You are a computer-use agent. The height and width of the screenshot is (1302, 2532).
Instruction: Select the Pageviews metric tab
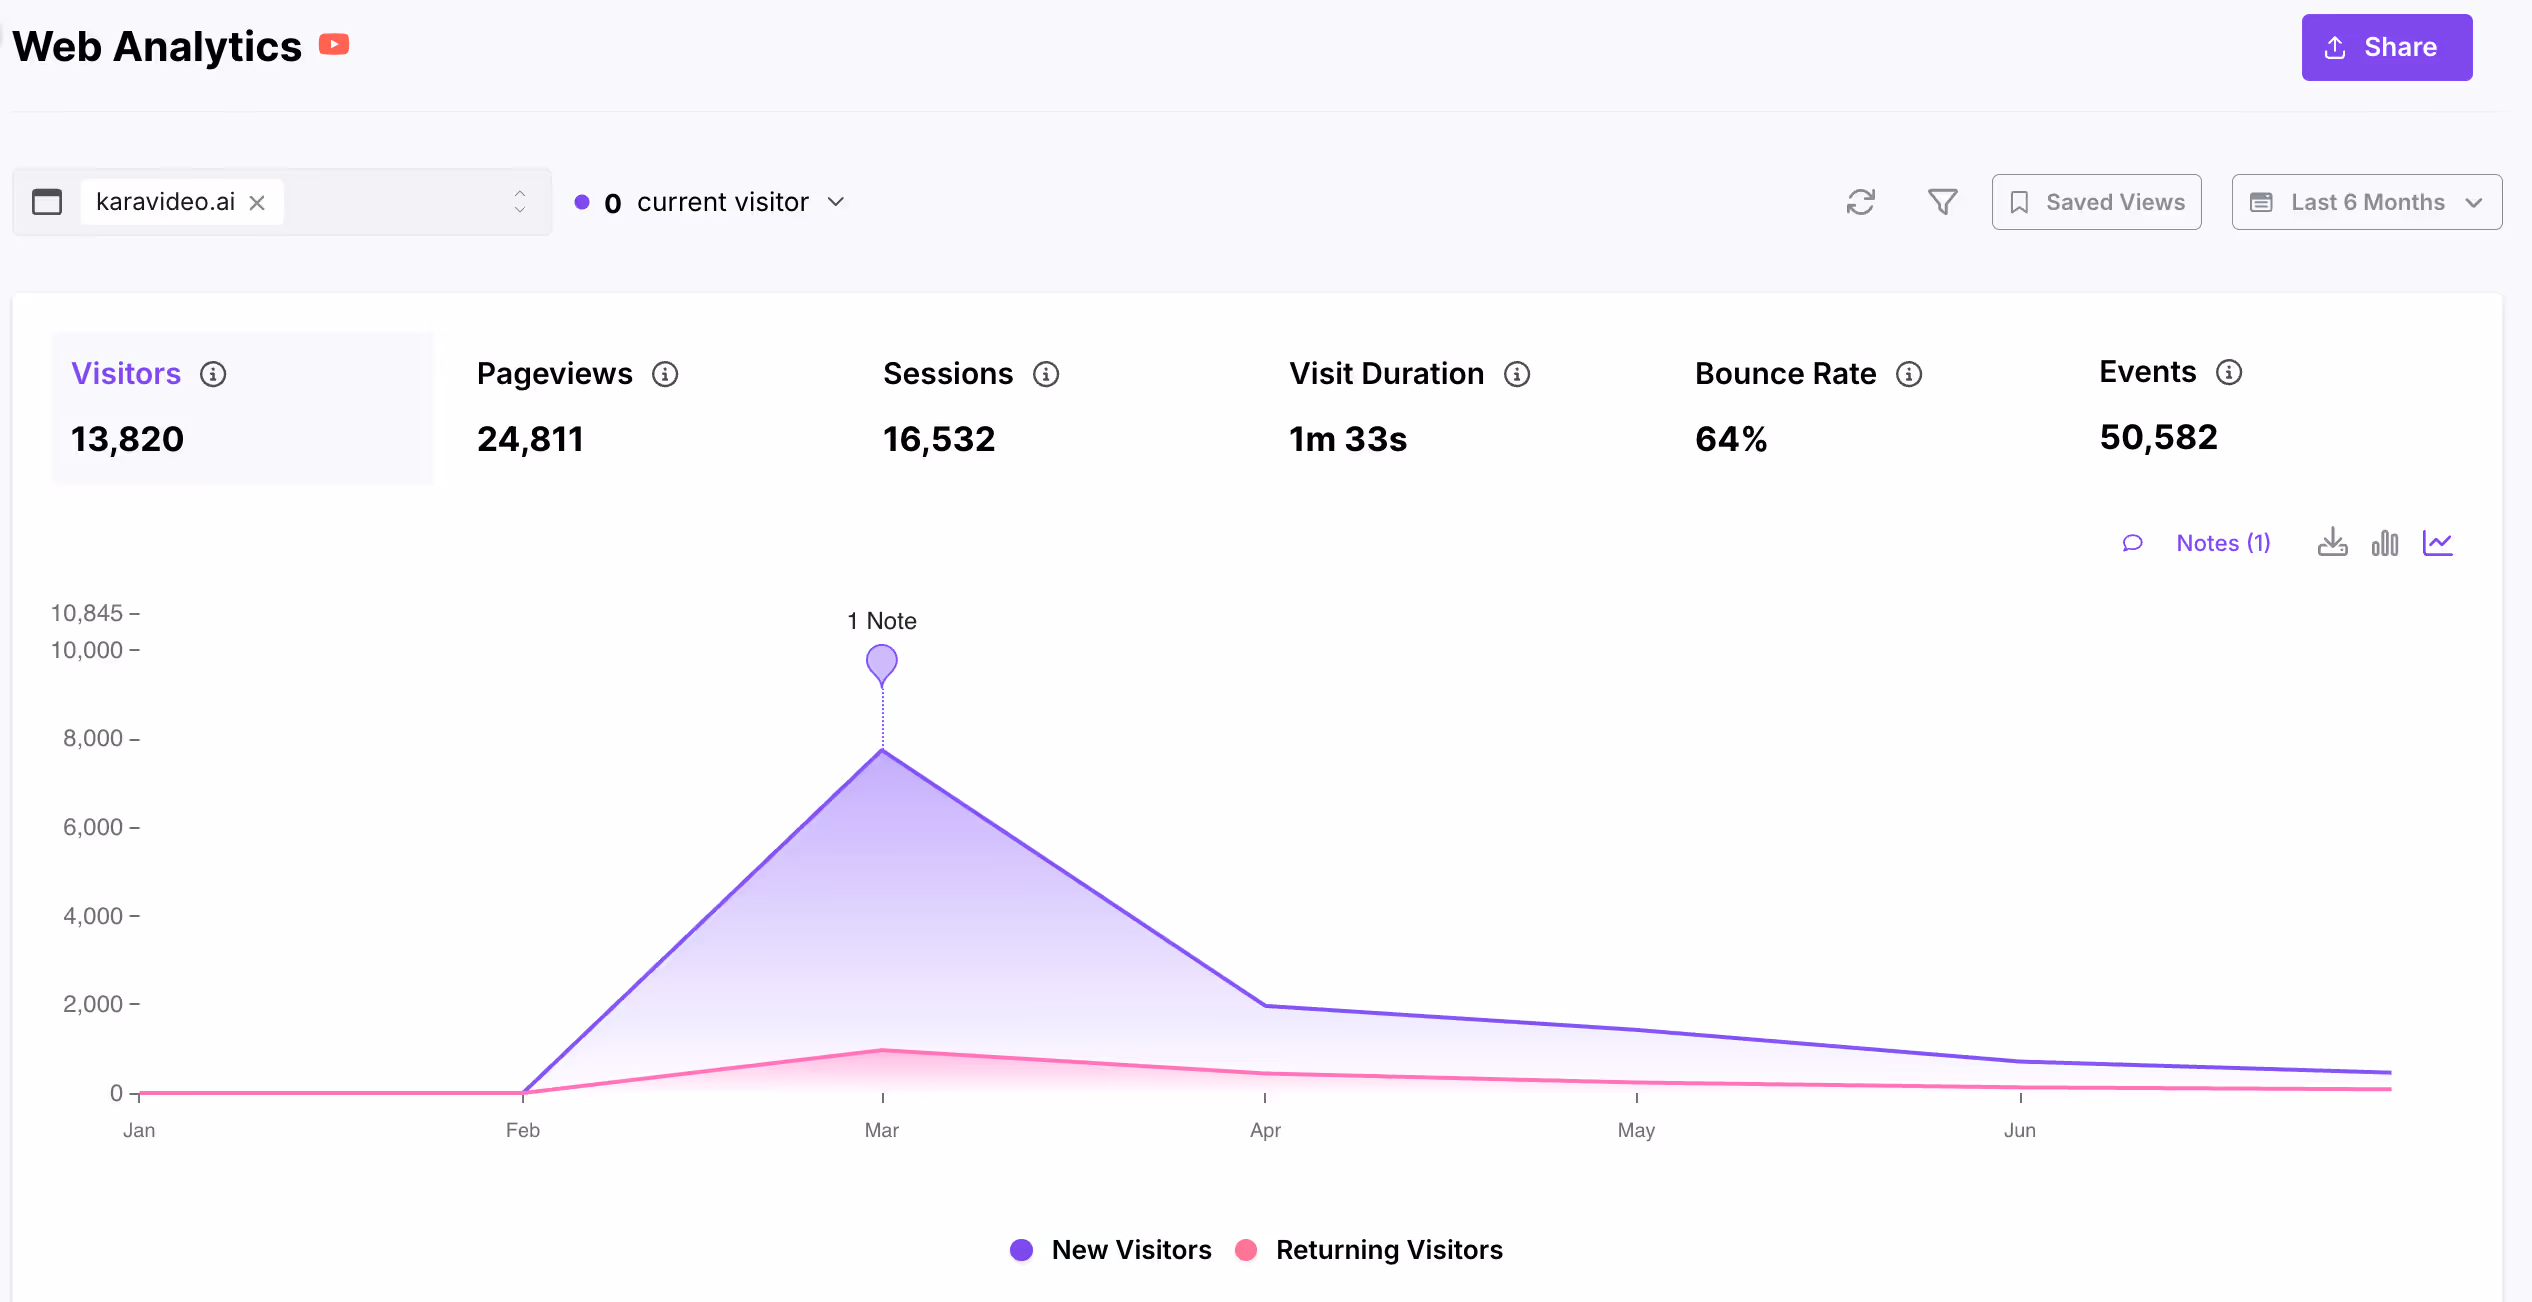(x=554, y=374)
